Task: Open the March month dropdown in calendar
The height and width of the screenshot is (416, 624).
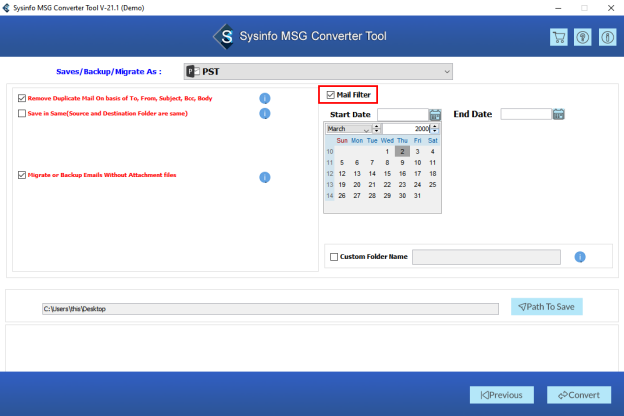Action: click(348, 129)
